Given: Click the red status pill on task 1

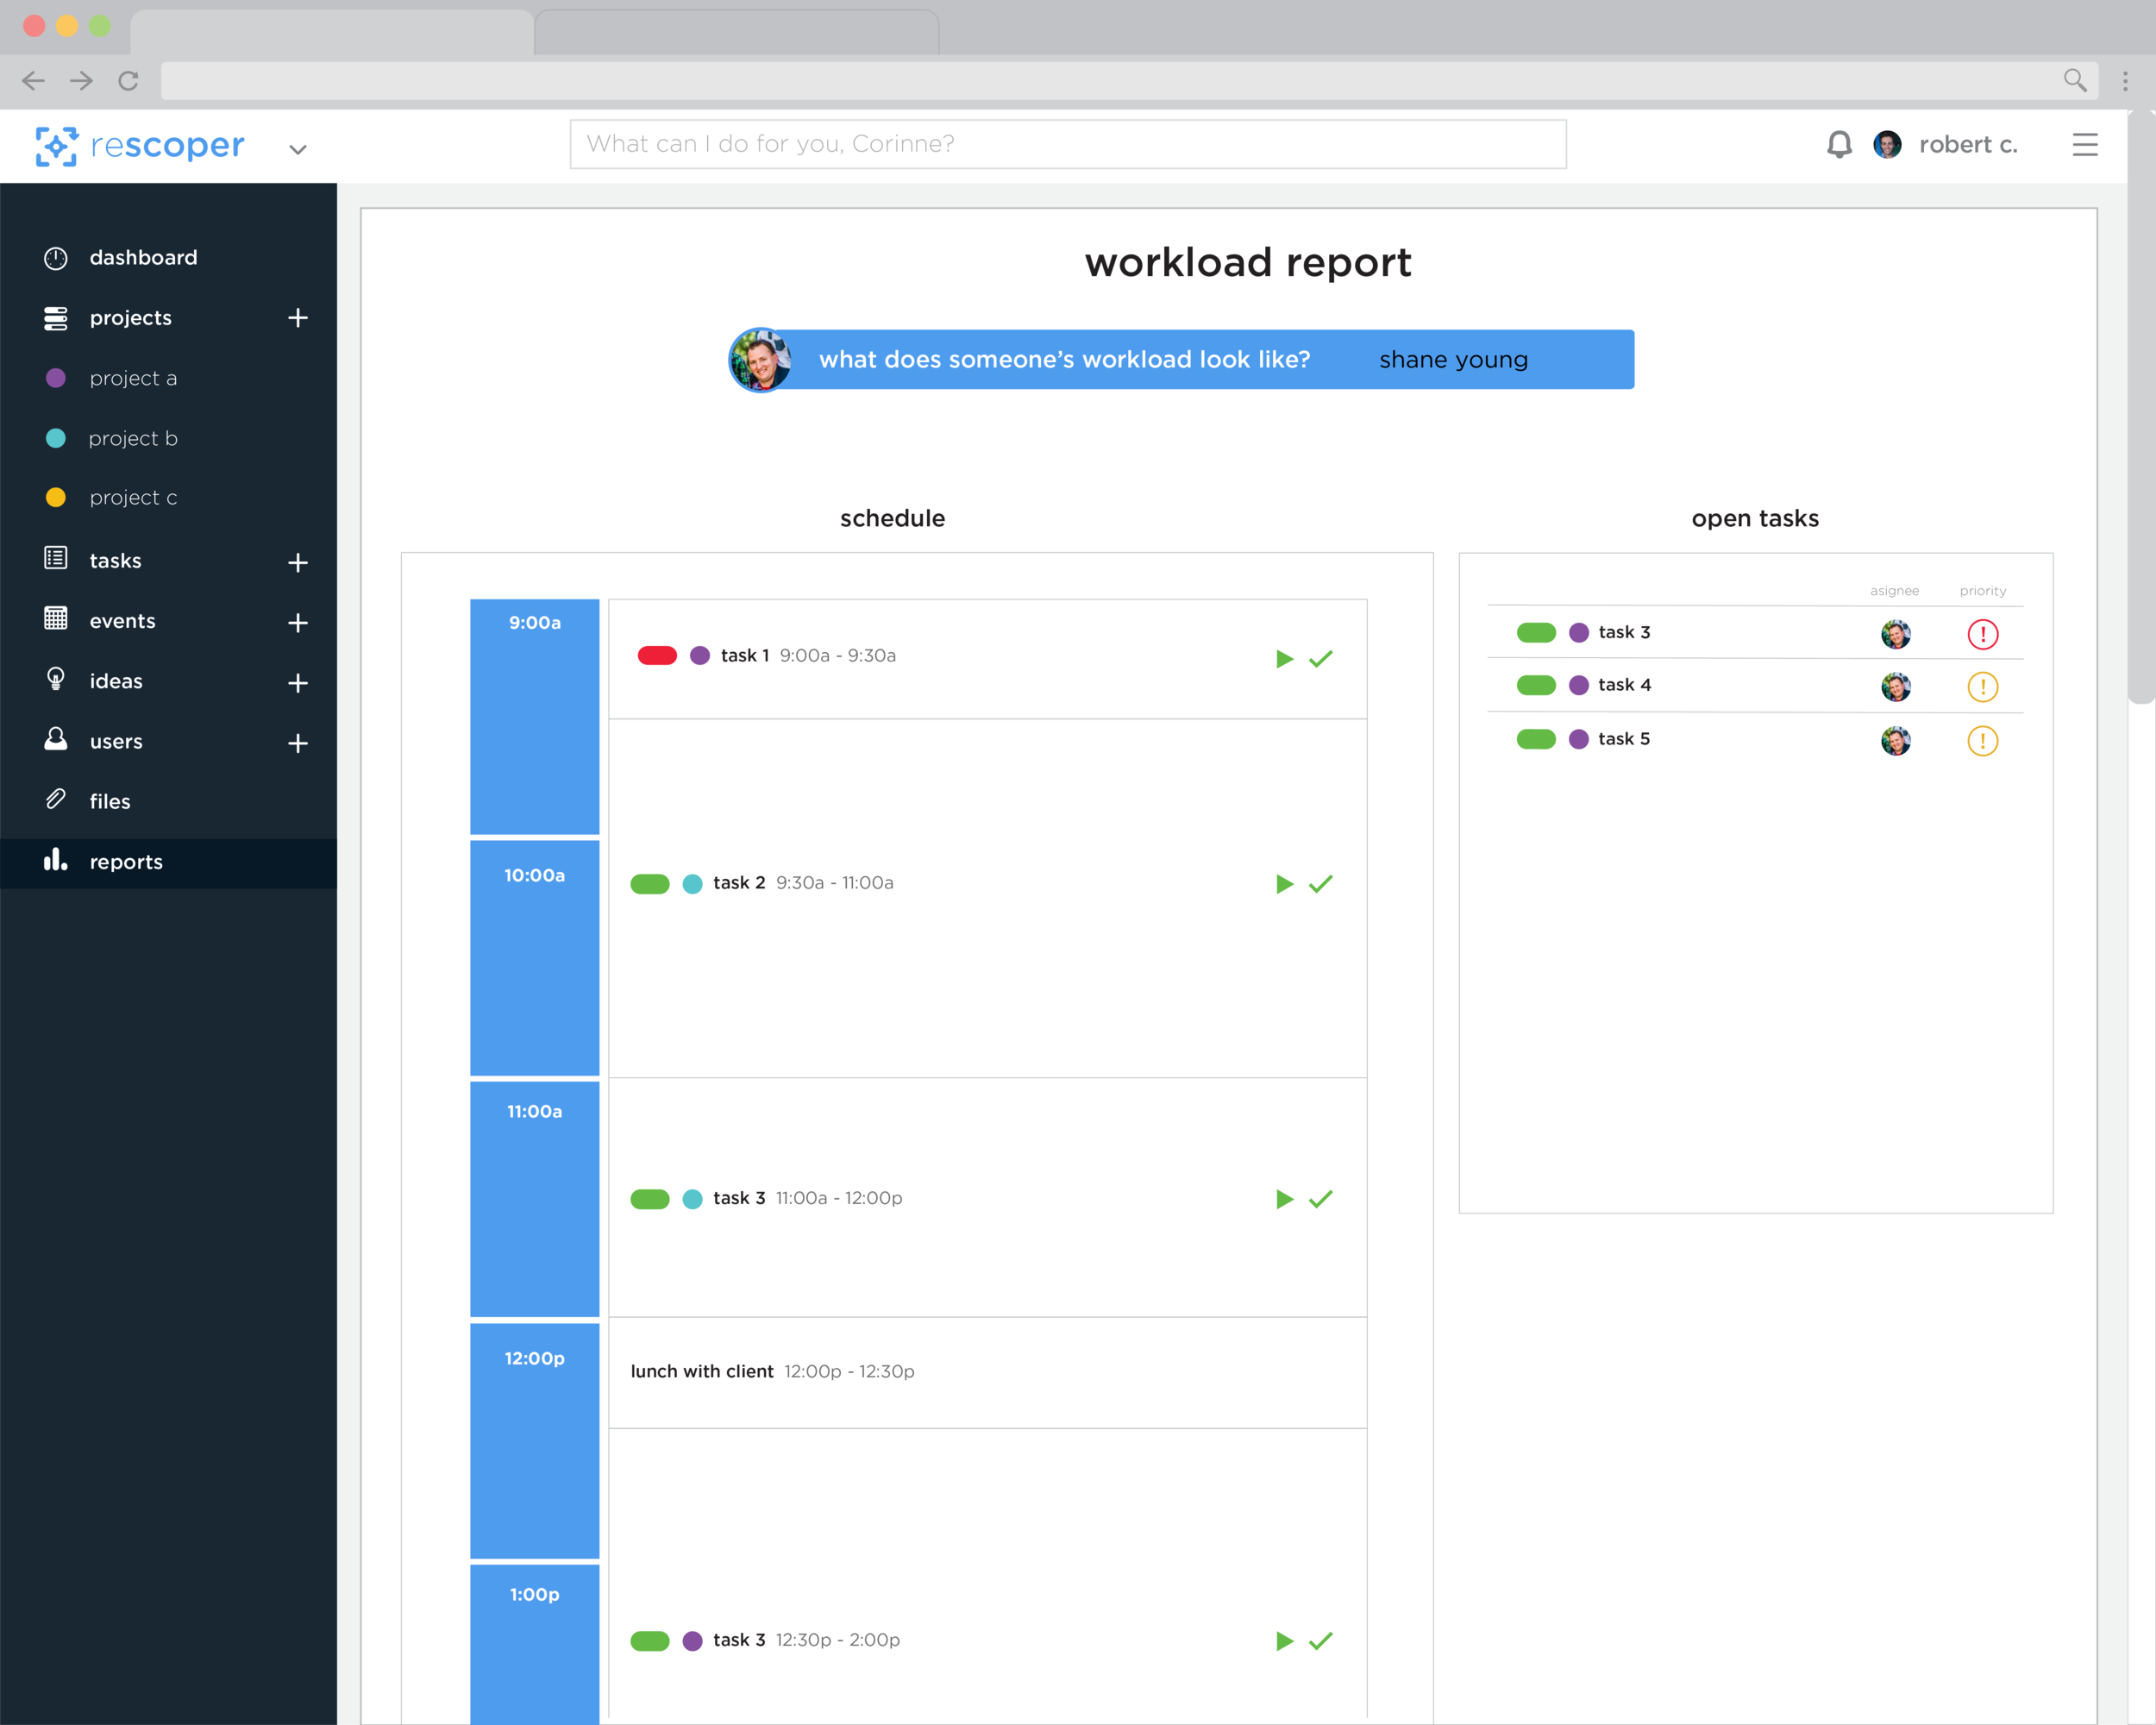Looking at the screenshot, I should [x=657, y=656].
